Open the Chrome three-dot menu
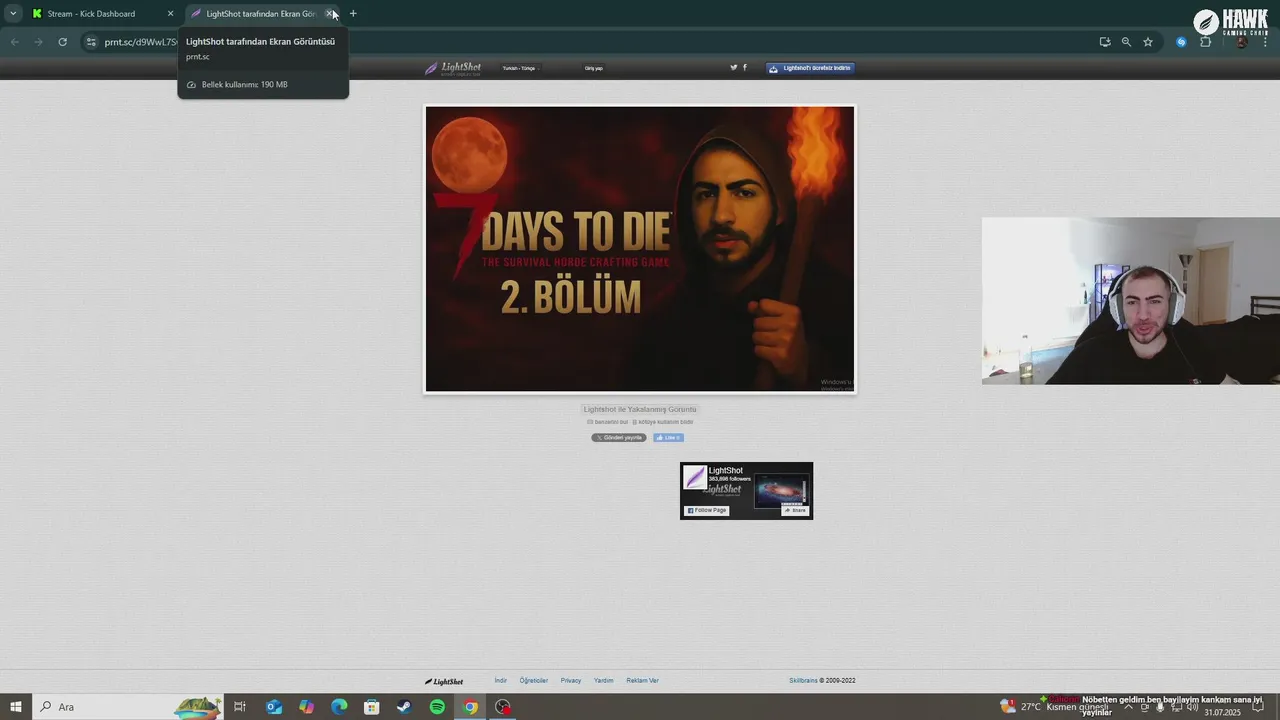This screenshot has height=720, width=1280. point(1265,42)
